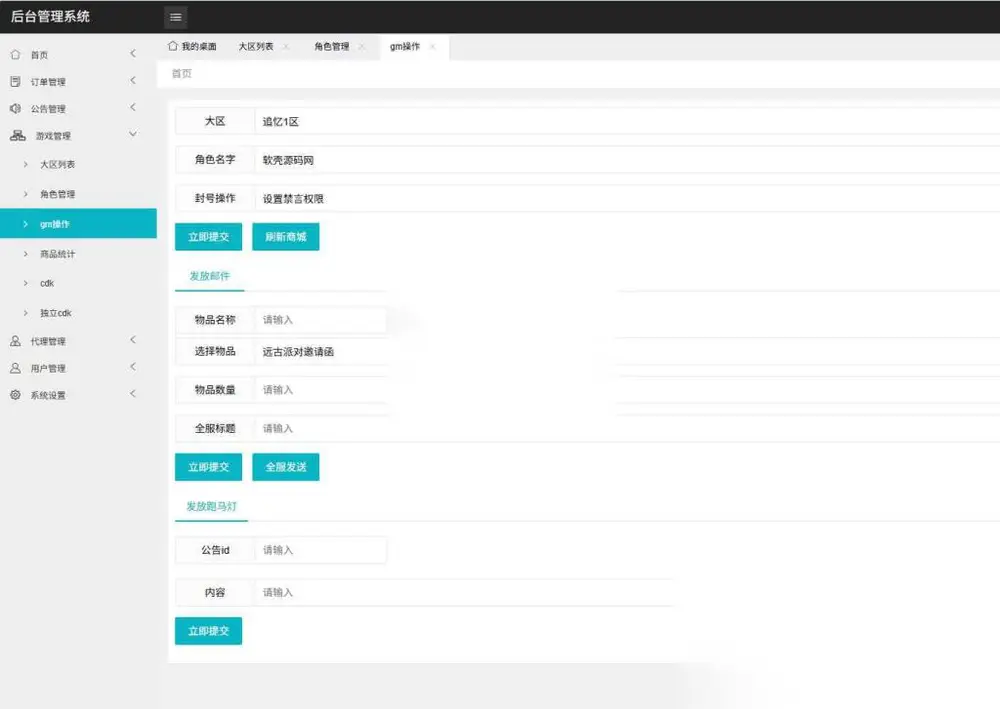This screenshot has width=1000, height=709.
Task: Collapse the 游戏管理 menu chevron
Action: pos(133,134)
